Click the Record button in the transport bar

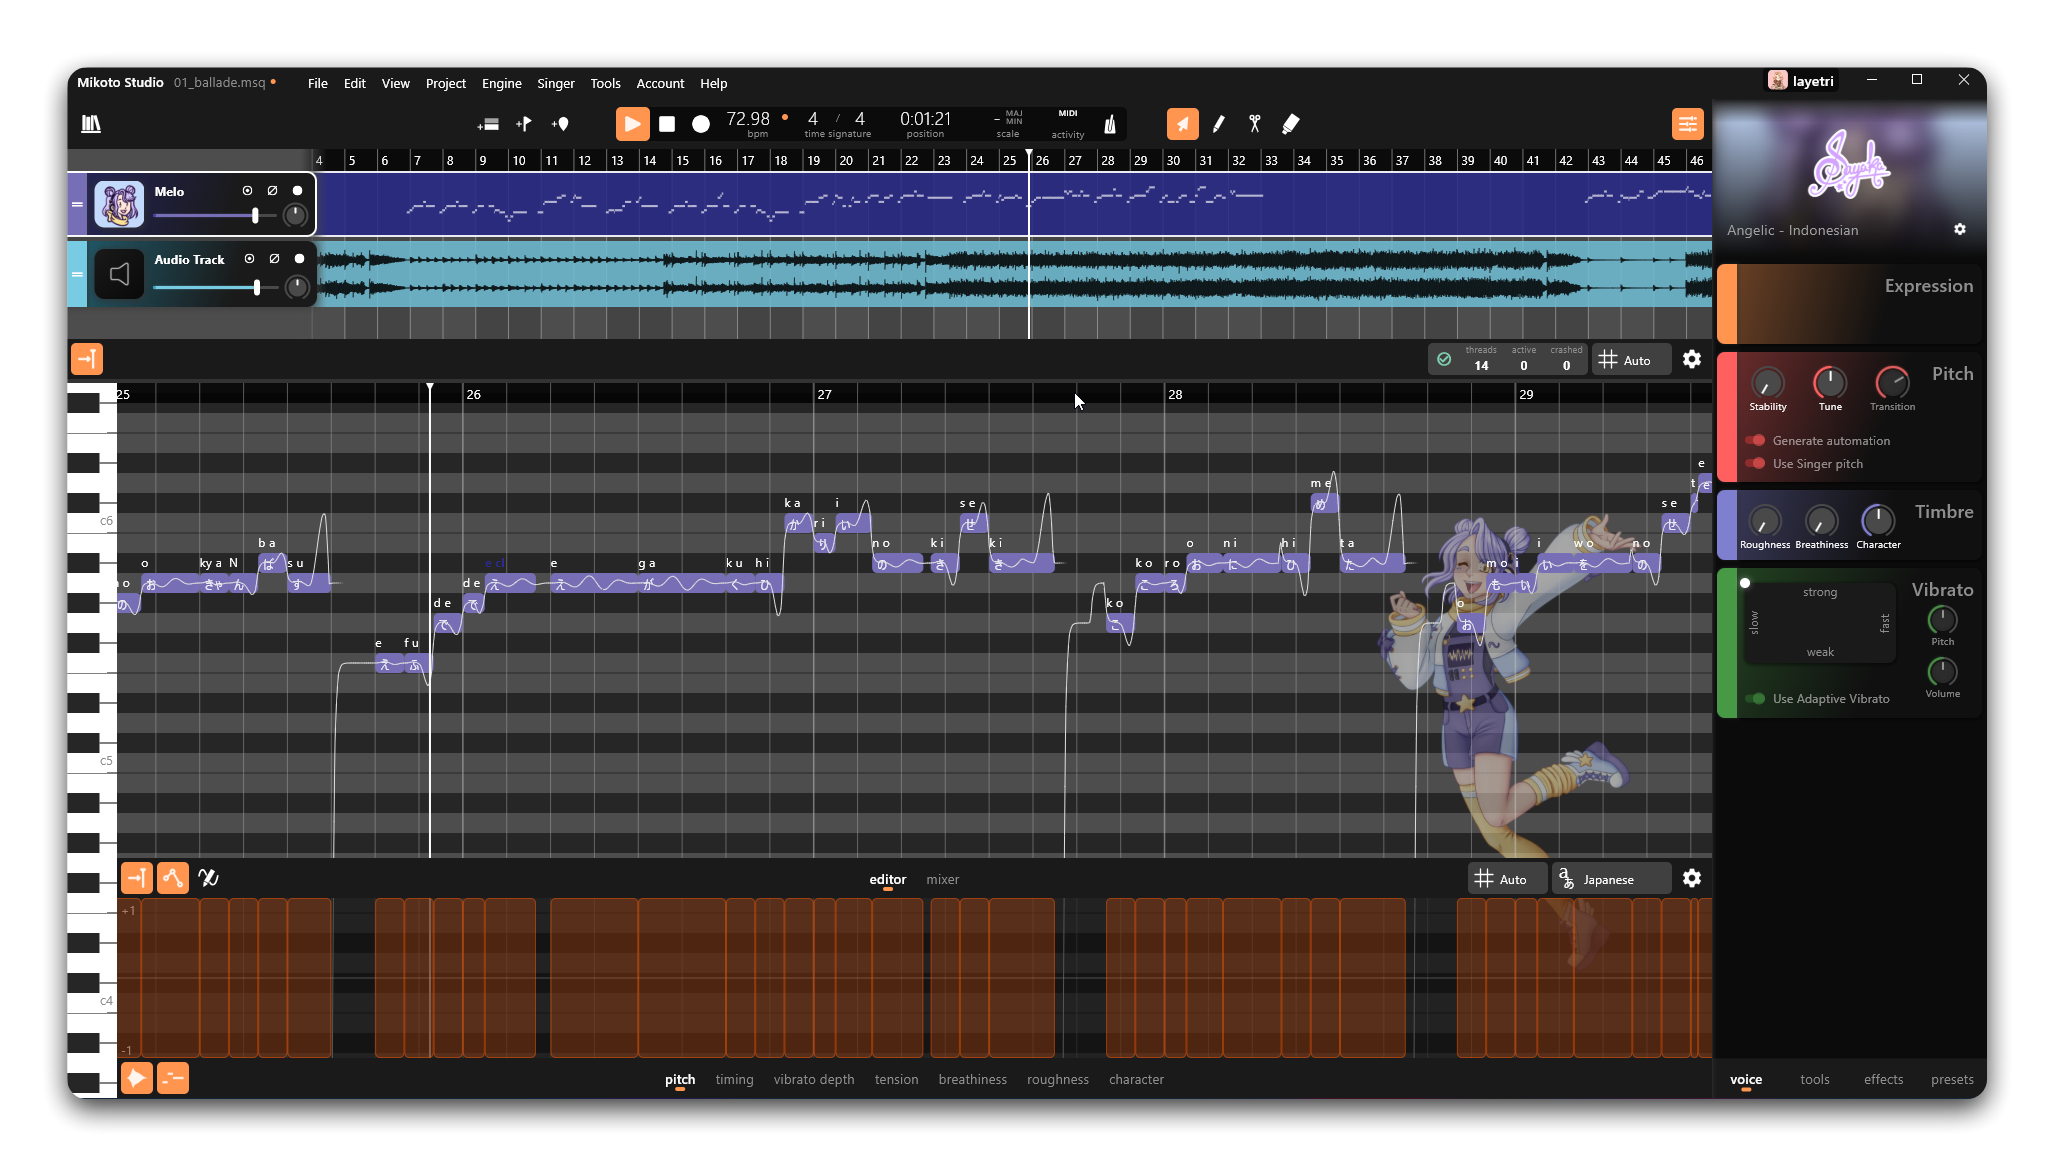coord(700,123)
